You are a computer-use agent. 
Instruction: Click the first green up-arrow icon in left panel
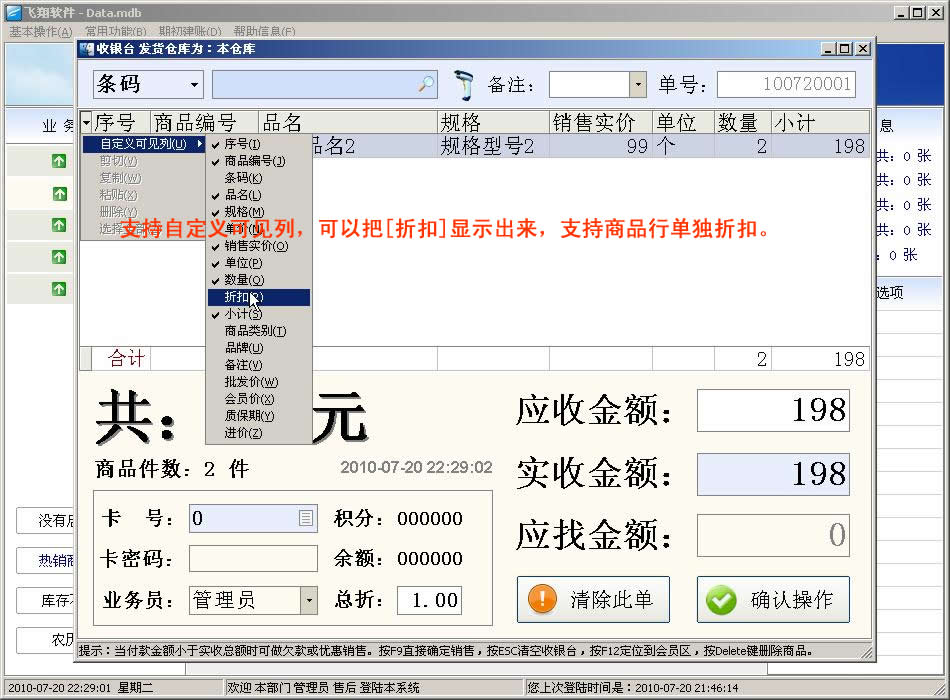(59, 162)
